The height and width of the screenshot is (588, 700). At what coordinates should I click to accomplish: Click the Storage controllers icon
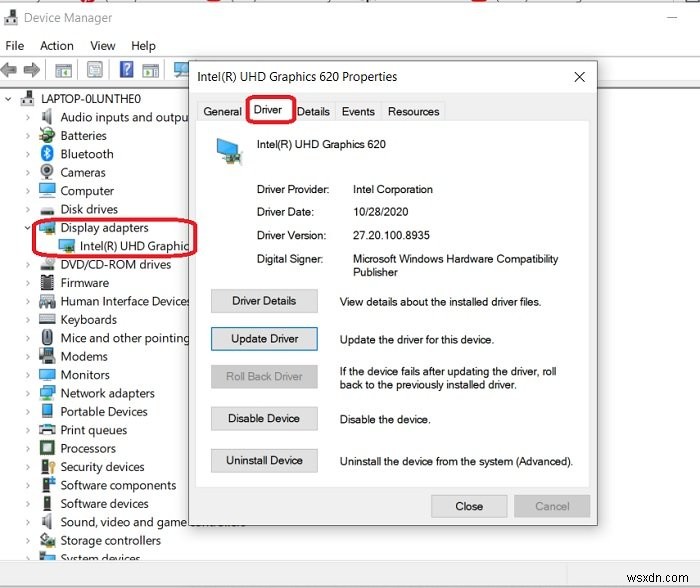pyautogui.click(x=47, y=540)
